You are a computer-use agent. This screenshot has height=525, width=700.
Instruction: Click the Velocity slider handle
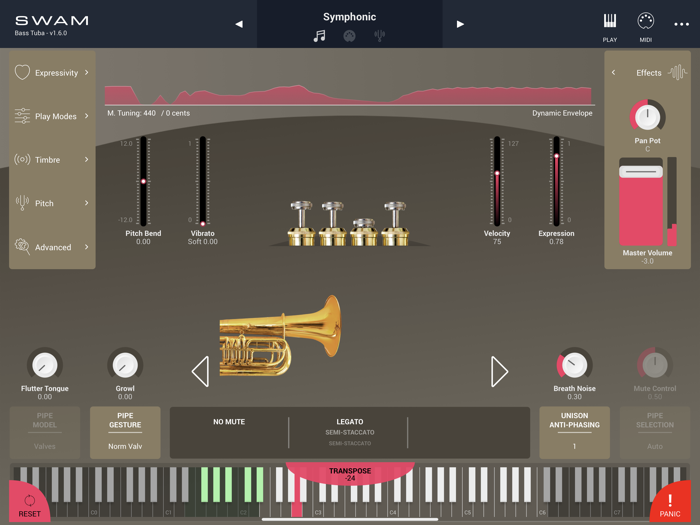click(497, 173)
